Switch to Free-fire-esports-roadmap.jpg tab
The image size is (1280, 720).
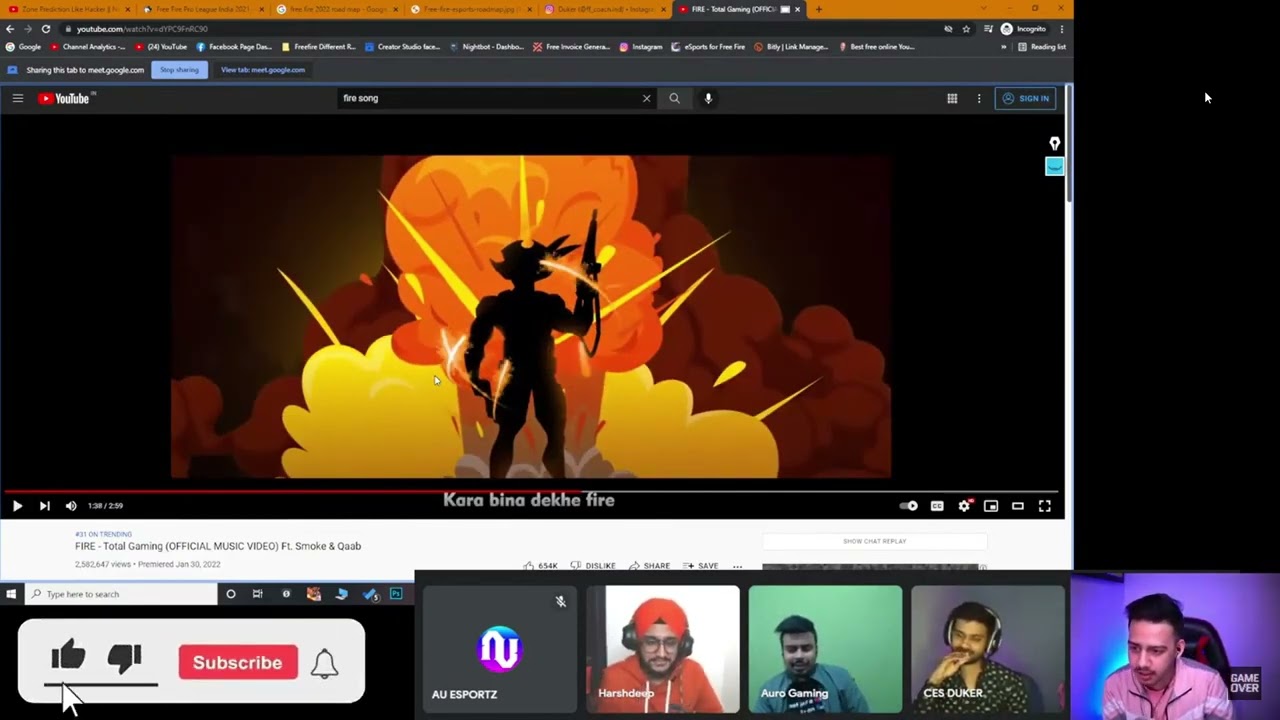(472, 9)
